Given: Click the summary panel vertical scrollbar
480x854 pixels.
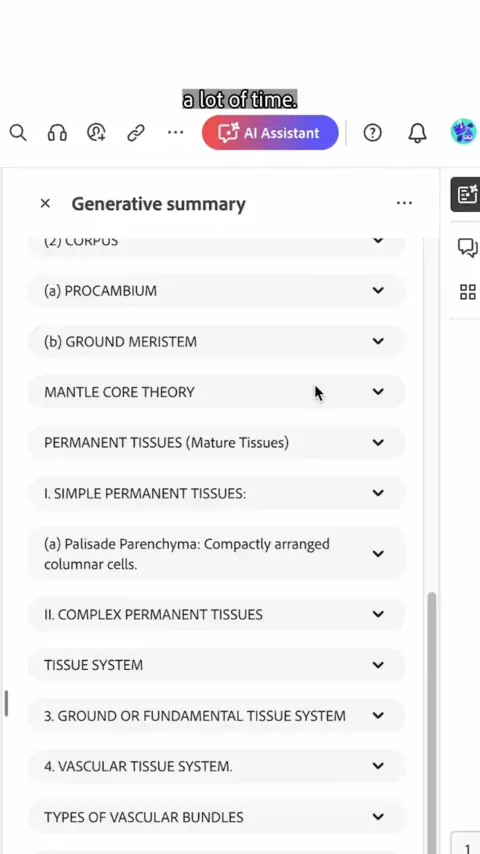Looking at the screenshot, I should 432,719.
